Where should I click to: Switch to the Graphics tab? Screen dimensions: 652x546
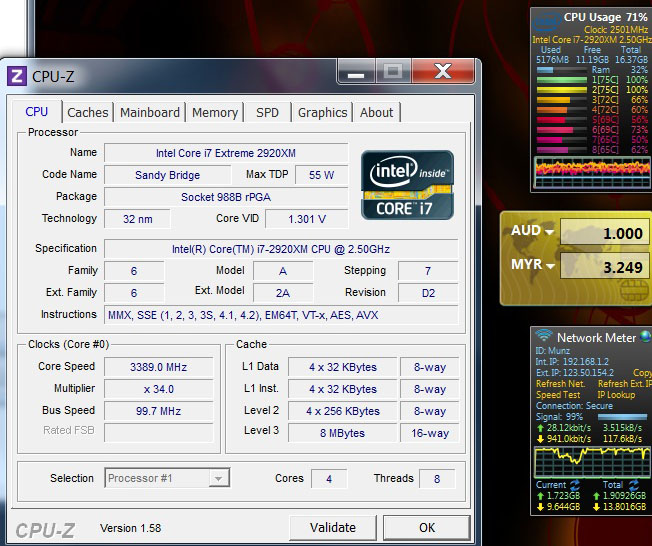(x=323, y=112)
